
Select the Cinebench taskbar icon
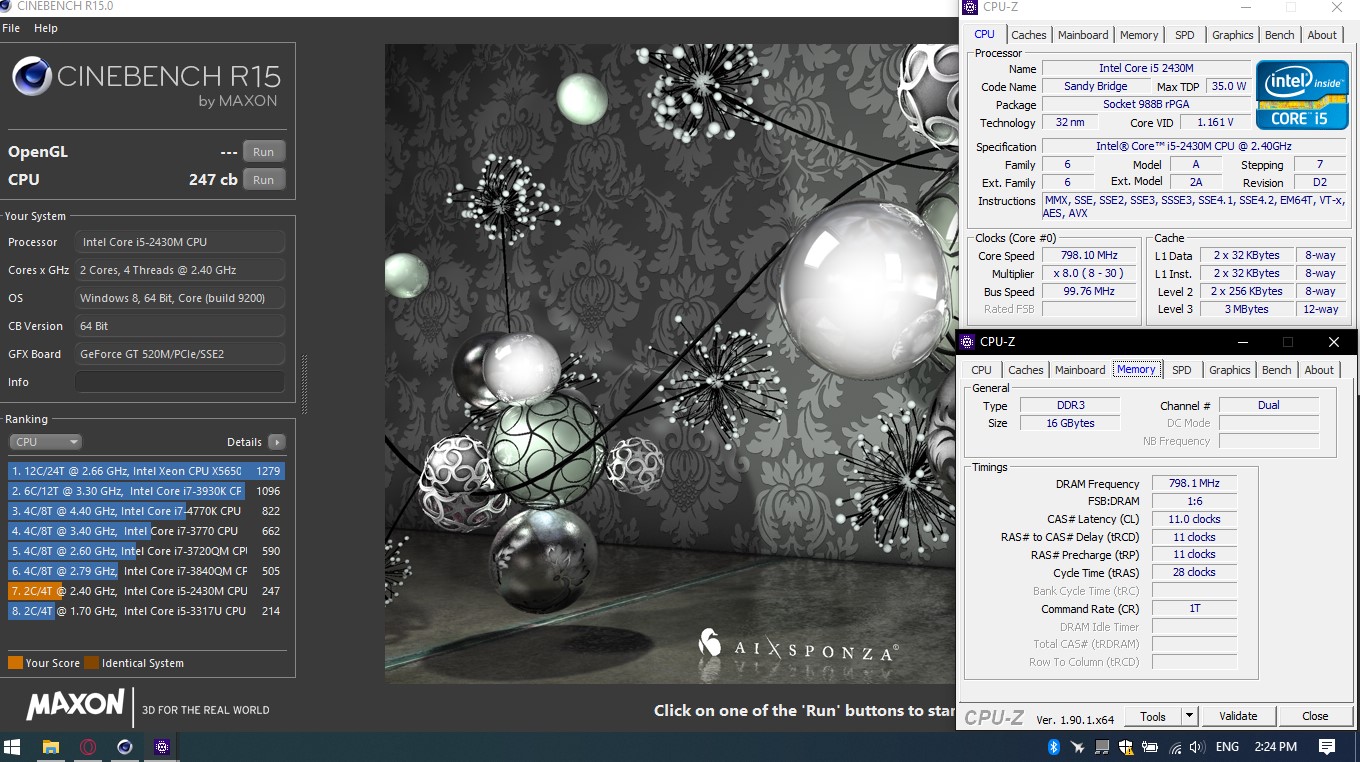125,747
